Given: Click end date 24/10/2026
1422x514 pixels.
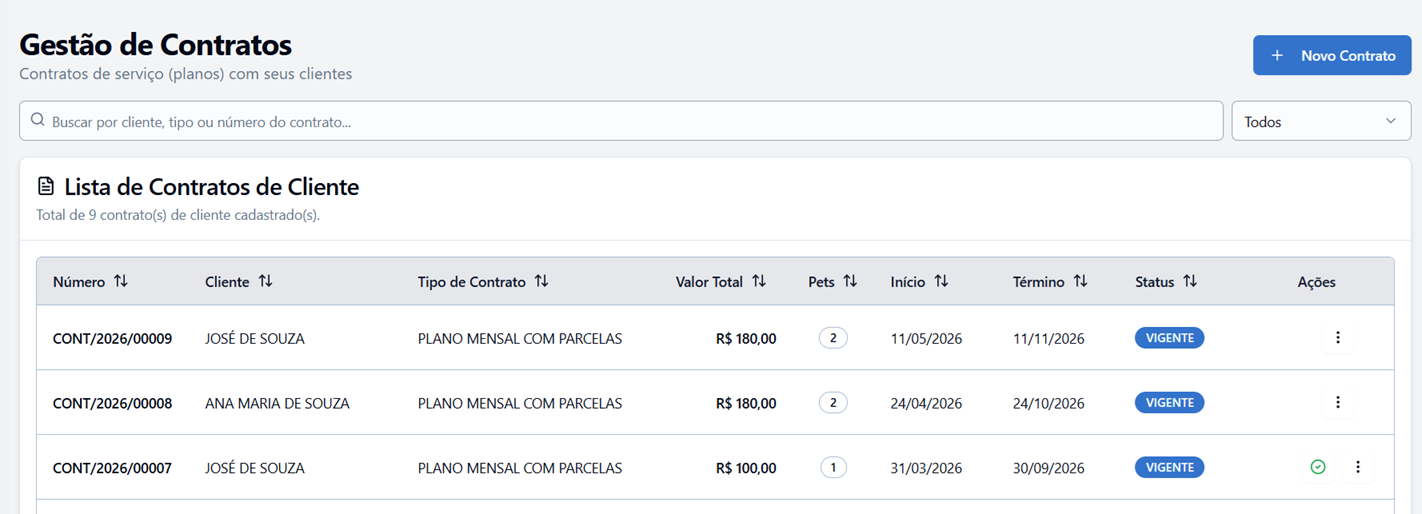Looking at the screenshot, I should 1048,404.
